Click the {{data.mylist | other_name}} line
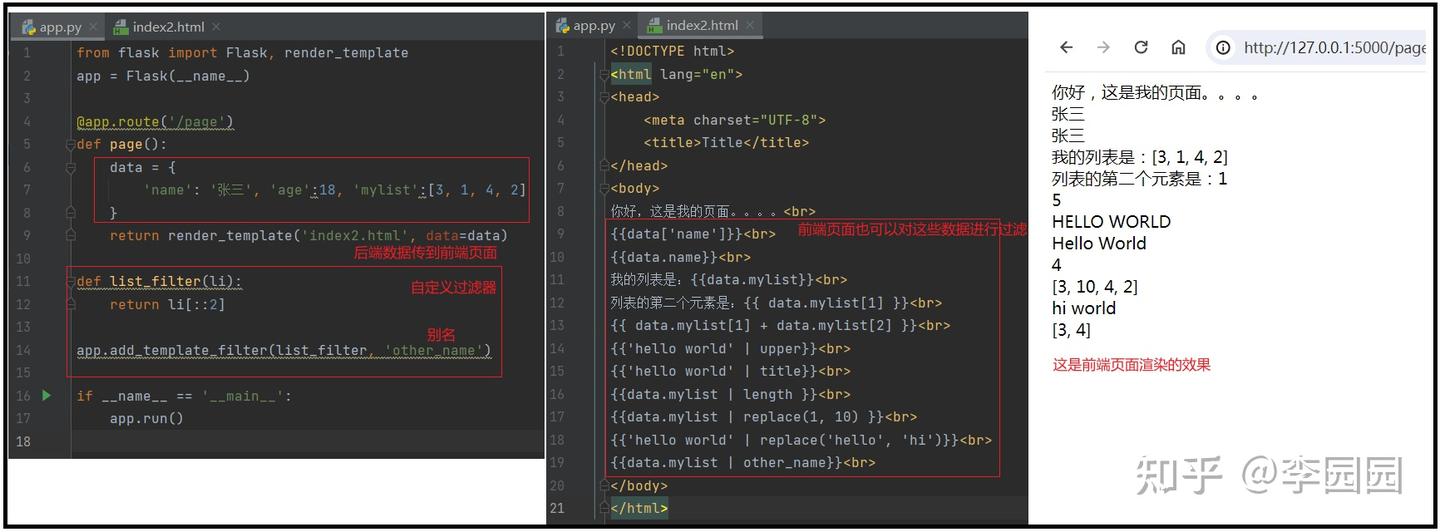This screenshot has height=532, width=1440. 743,463
